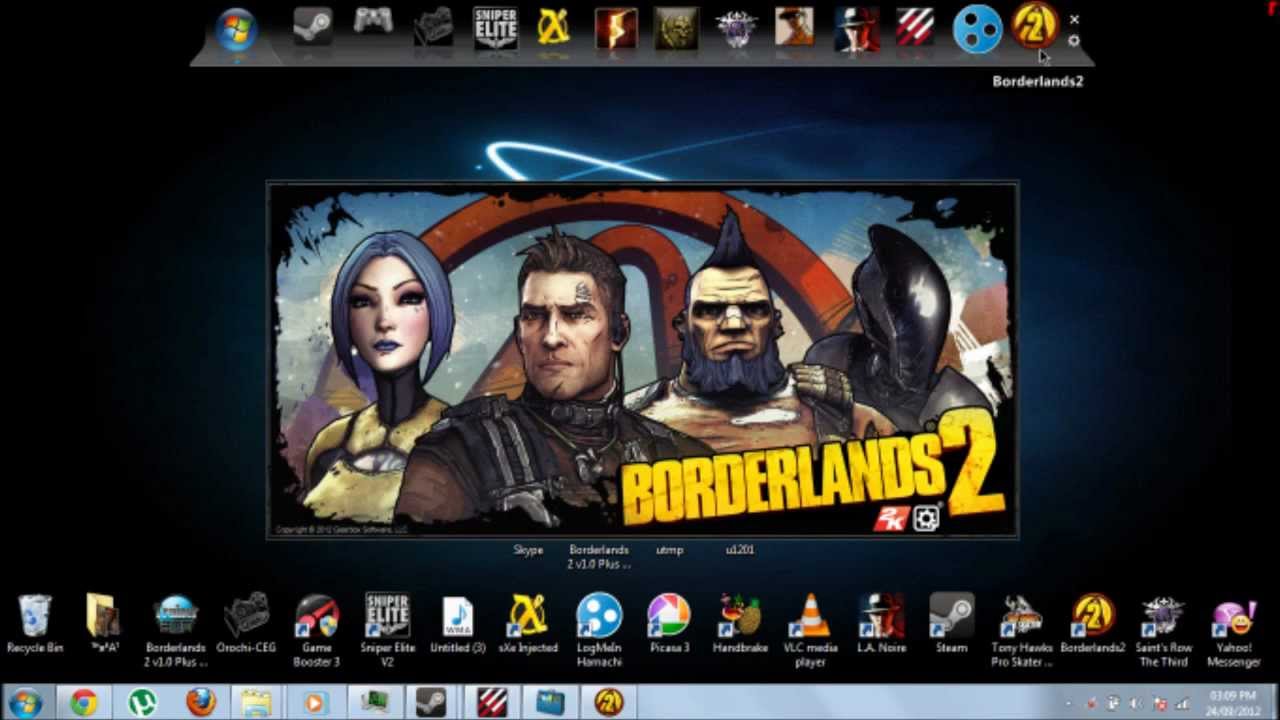The height and width of the screenshot is (720, 1280).
Task: Show hidden system tray icons
Action: pos(1070,703)
